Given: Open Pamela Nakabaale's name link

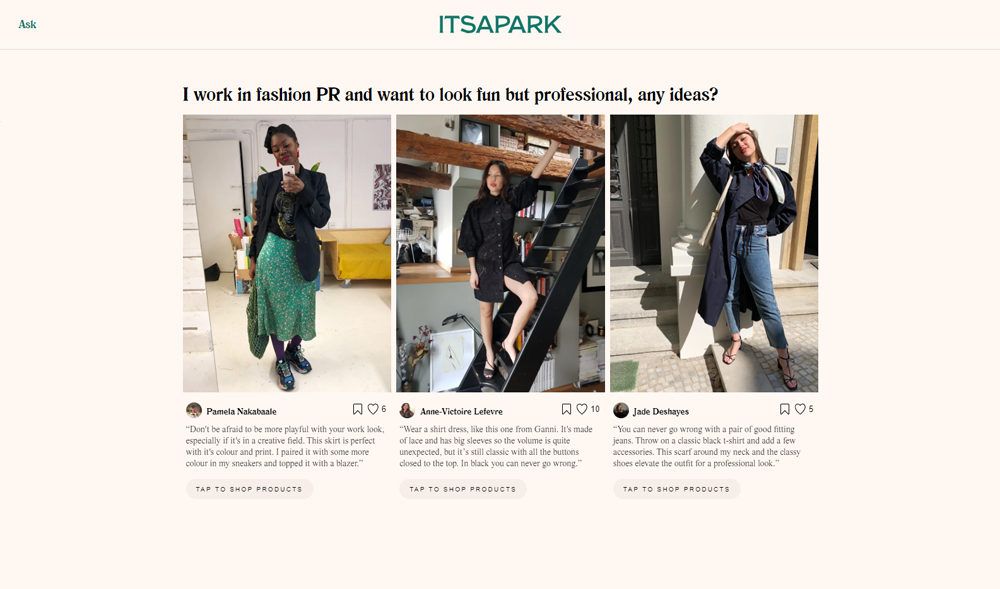Looking at the screenshot, I should pos(241,411).
